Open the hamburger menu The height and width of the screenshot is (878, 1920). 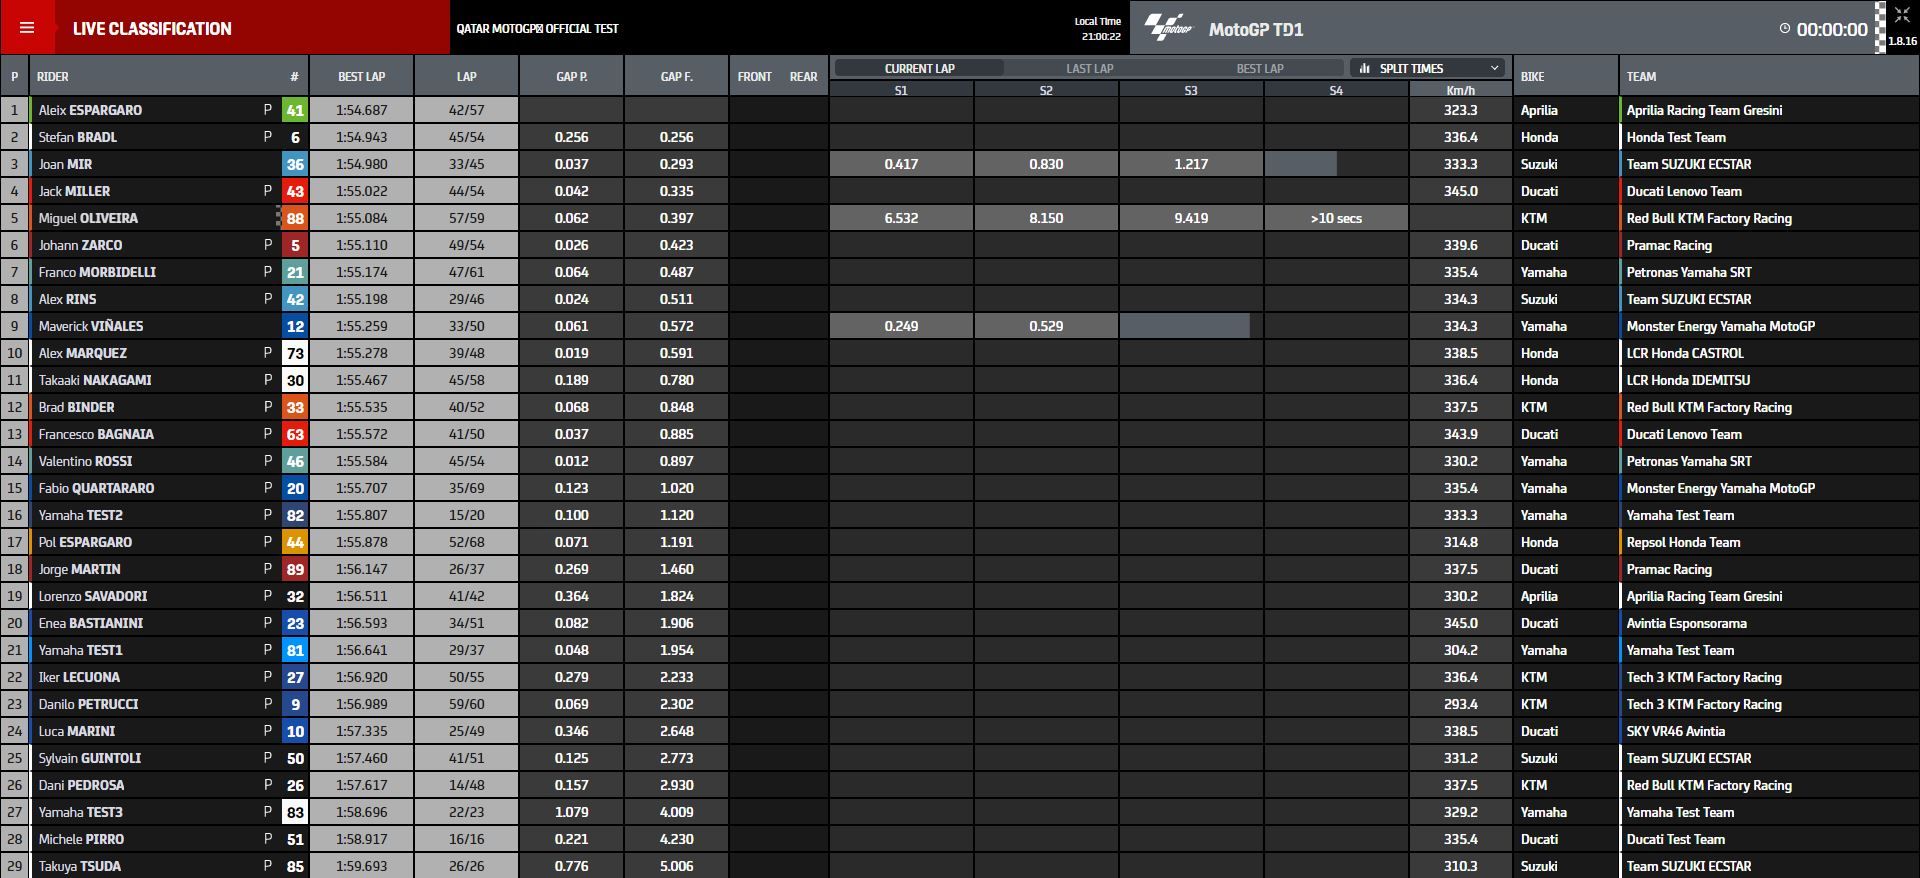coord(27,28)
